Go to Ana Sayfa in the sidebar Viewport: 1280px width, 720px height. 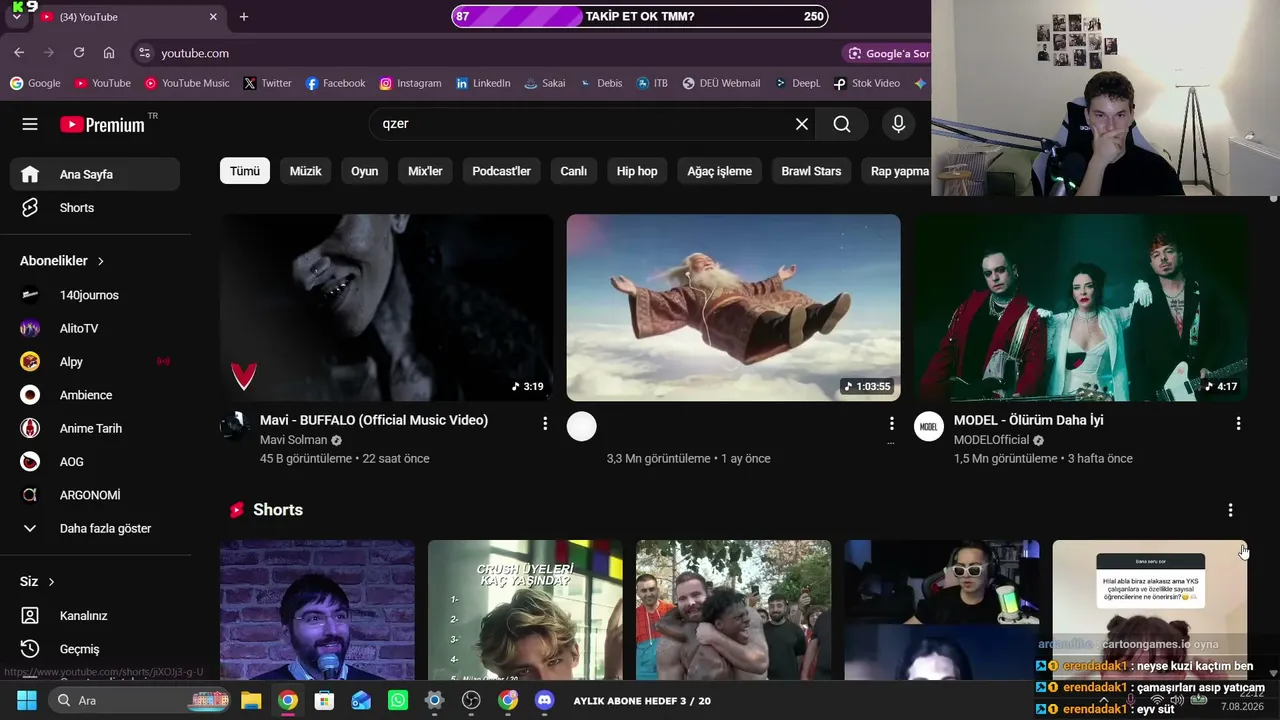(x=95, y=174)
